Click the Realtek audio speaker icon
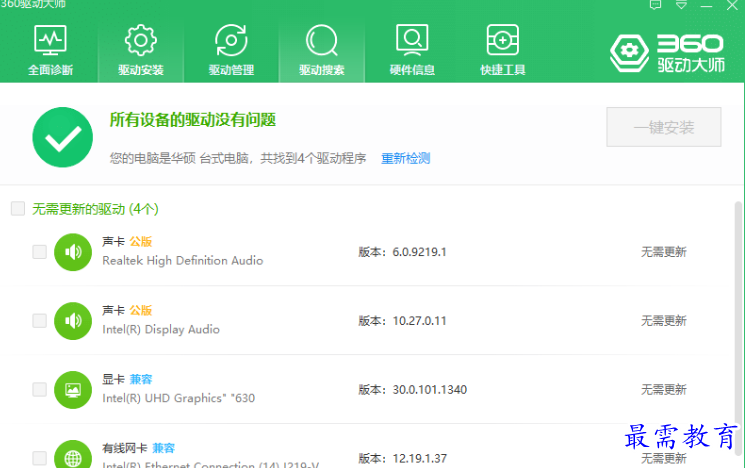Viewport: 746px width, 468px height. pos(73,252)
